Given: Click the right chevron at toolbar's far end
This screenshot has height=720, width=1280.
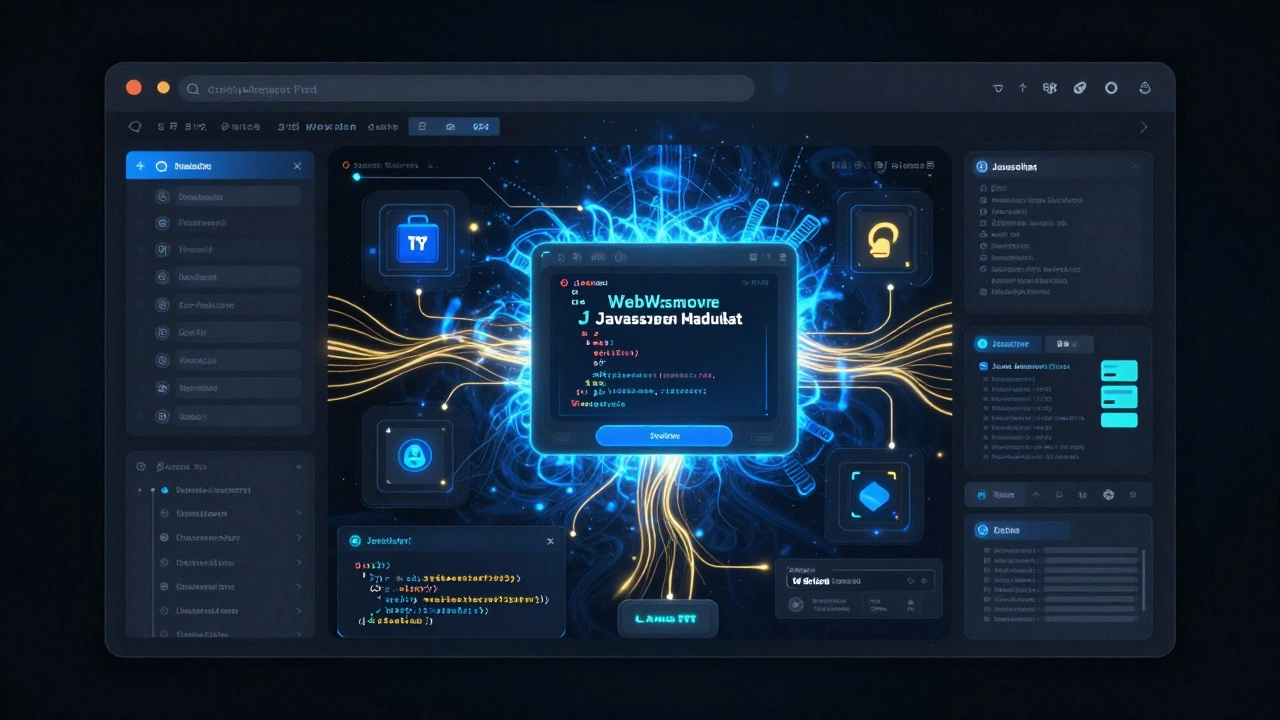Looking at the screenshot, I should [x=1144, y=127].
